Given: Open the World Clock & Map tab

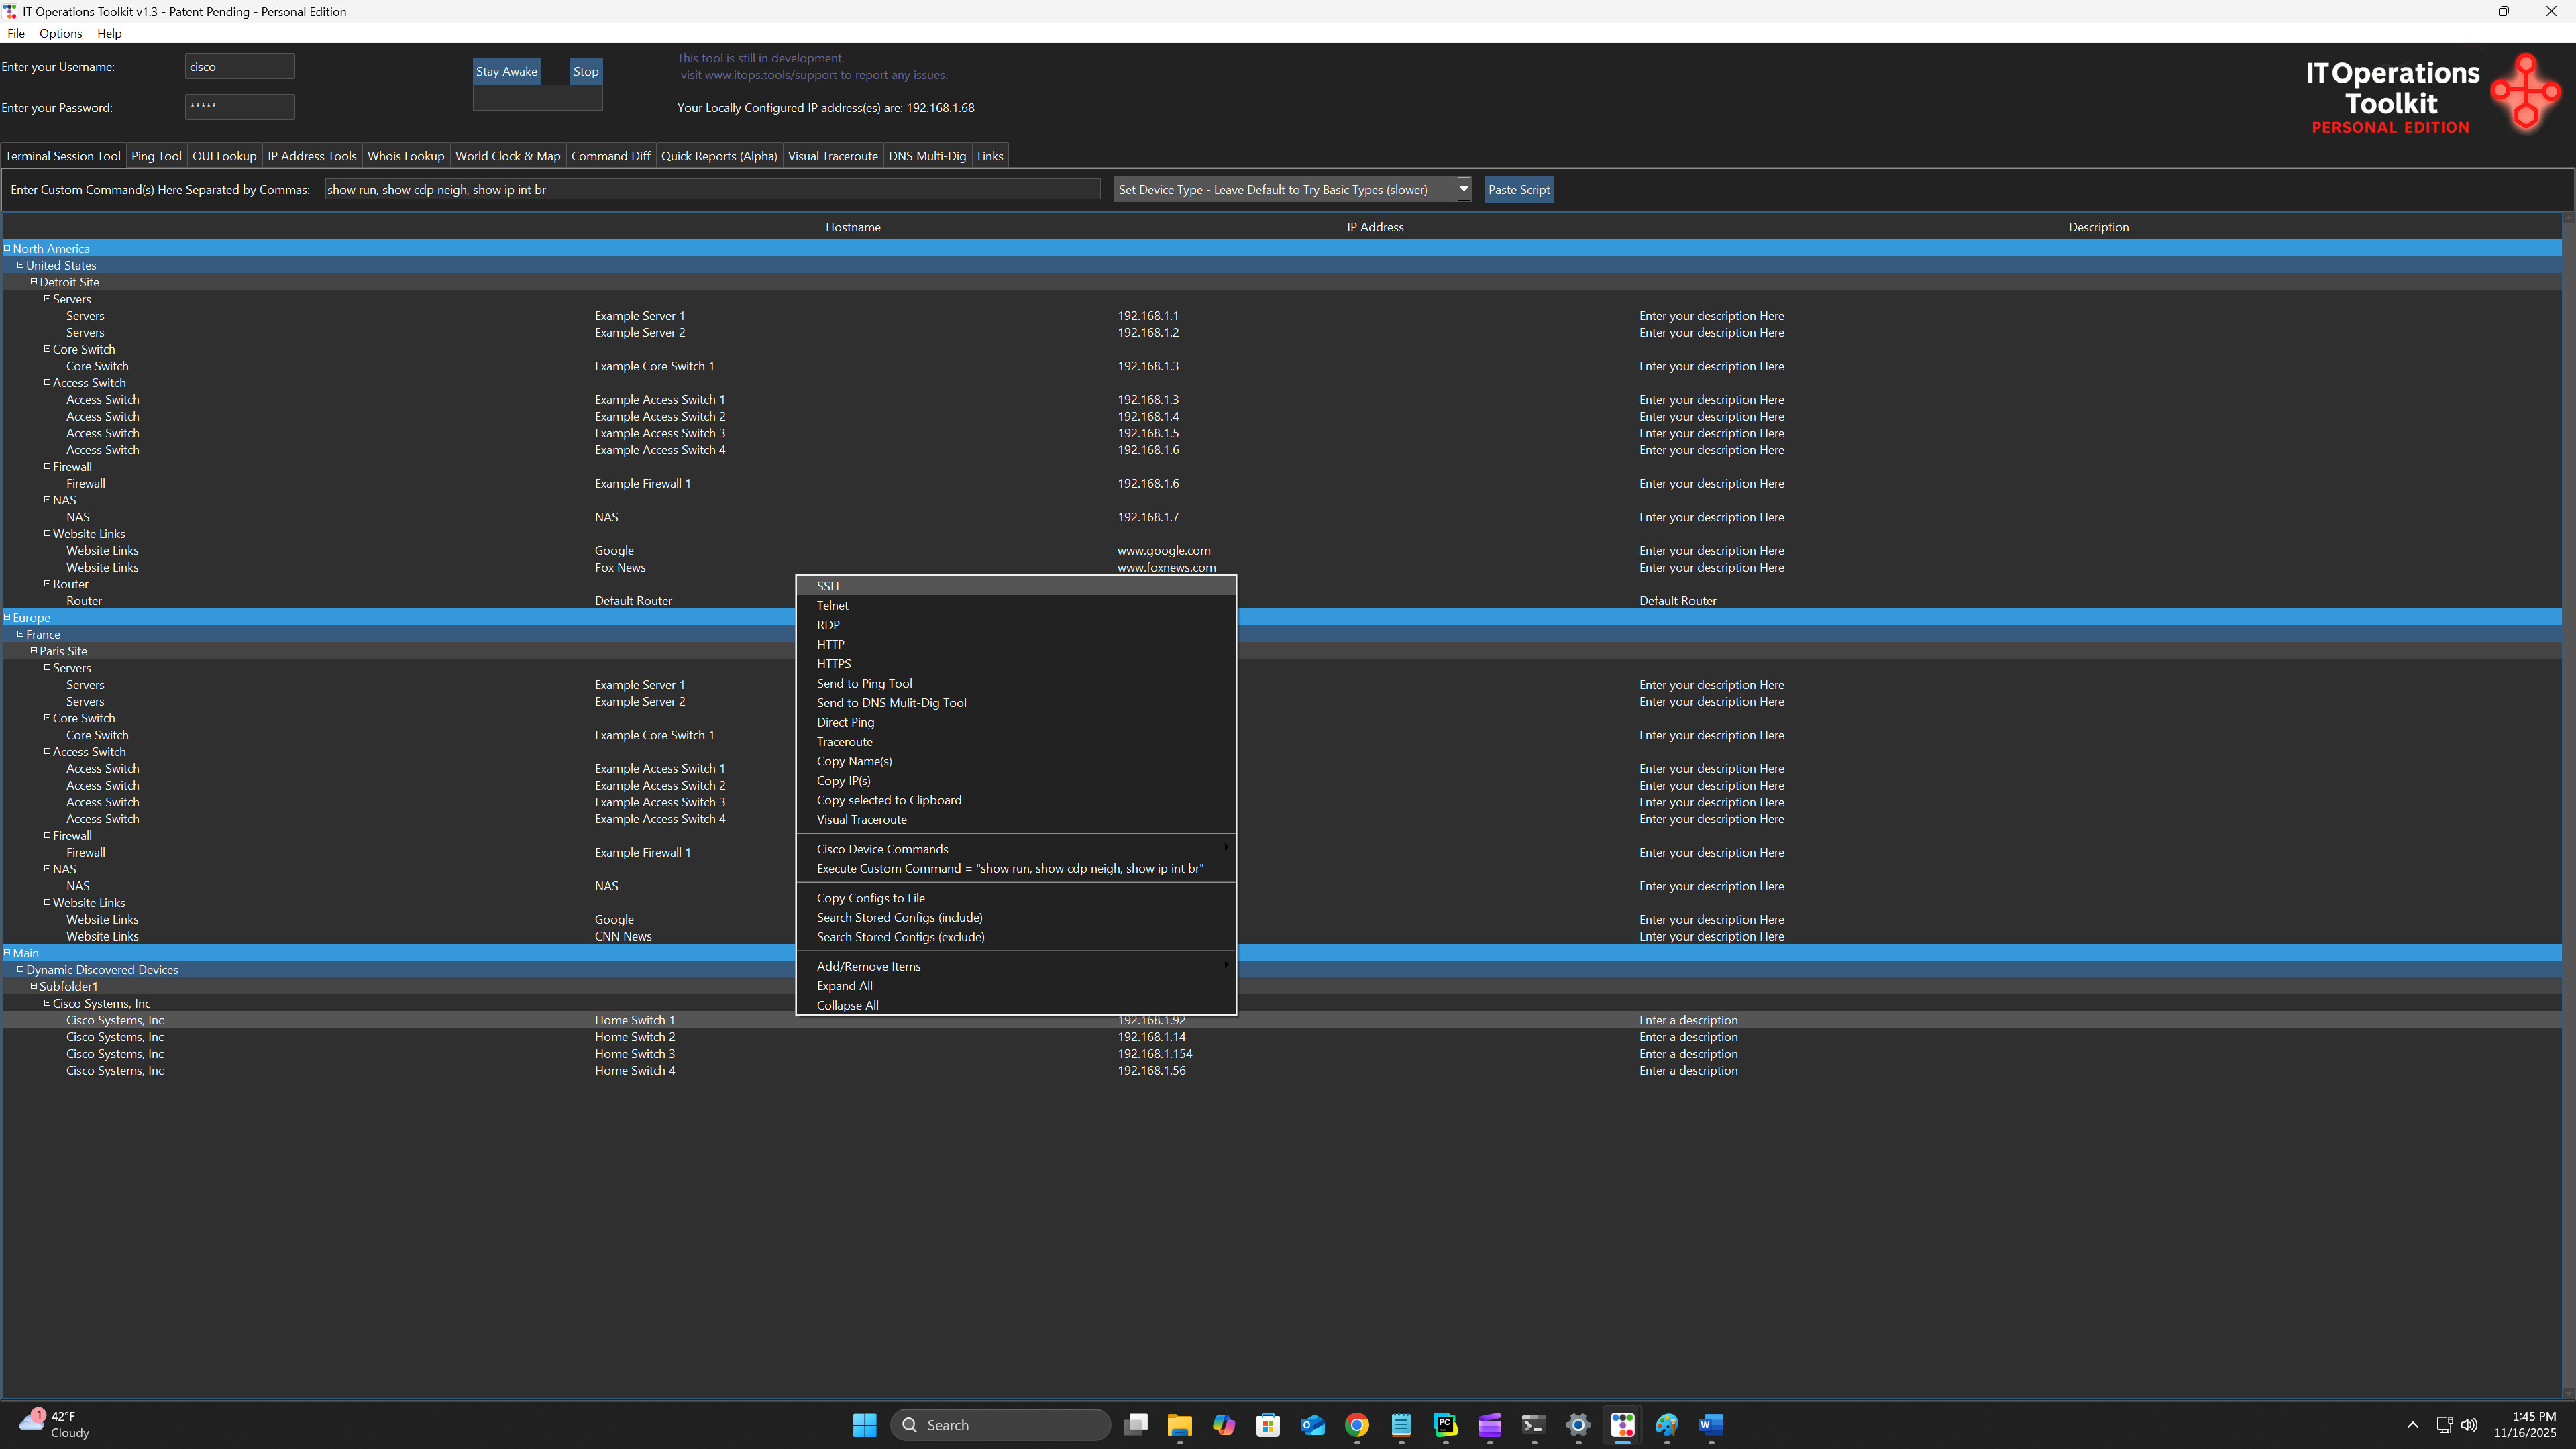Looking at the screenshot, I should coord(508,156).
